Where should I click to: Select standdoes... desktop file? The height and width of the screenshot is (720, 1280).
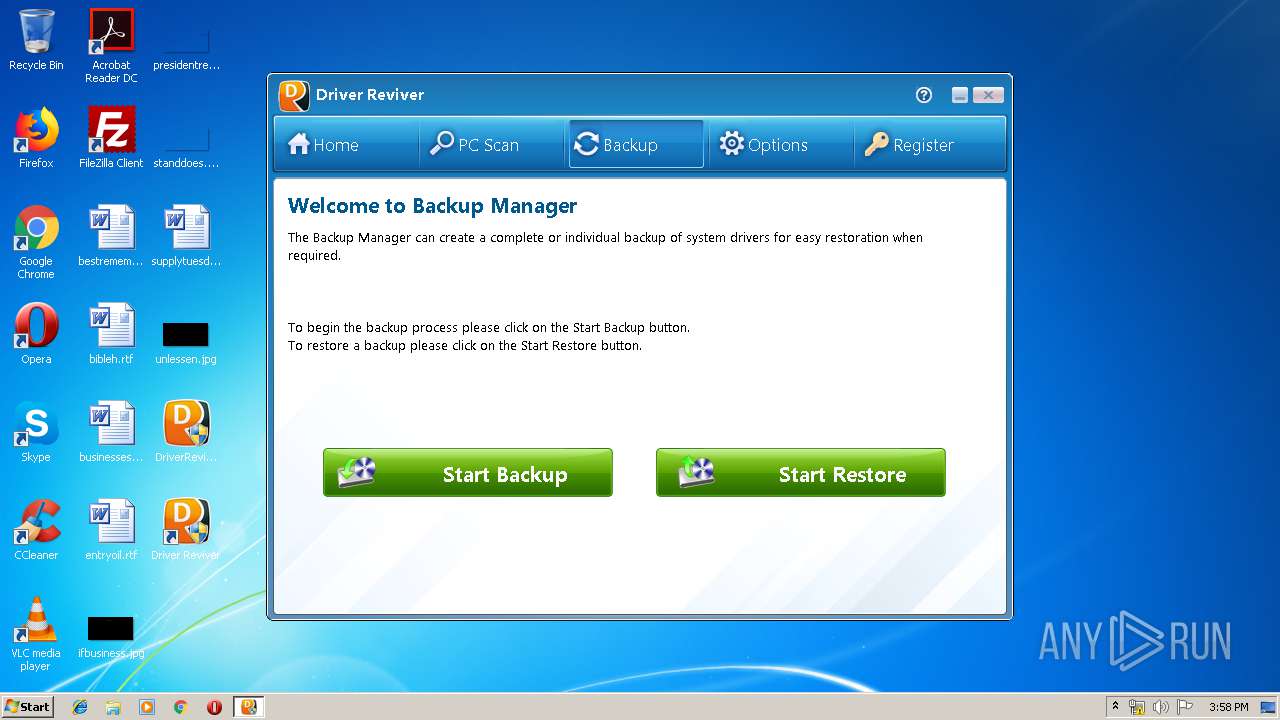pyautogui.click(x=186, y=148)
